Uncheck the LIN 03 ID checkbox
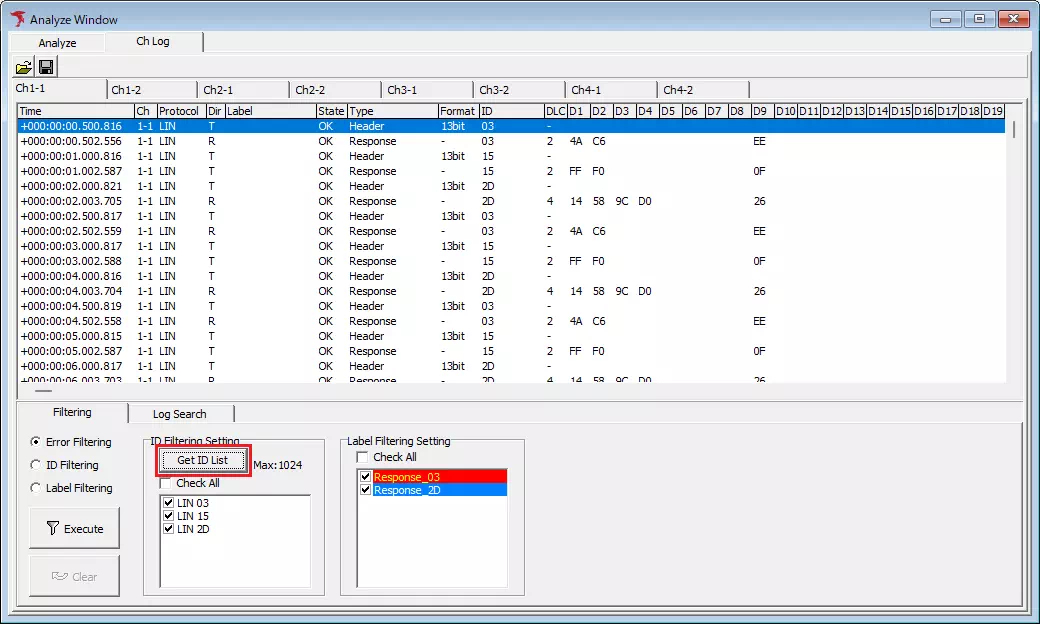 (x=169, y=503)
